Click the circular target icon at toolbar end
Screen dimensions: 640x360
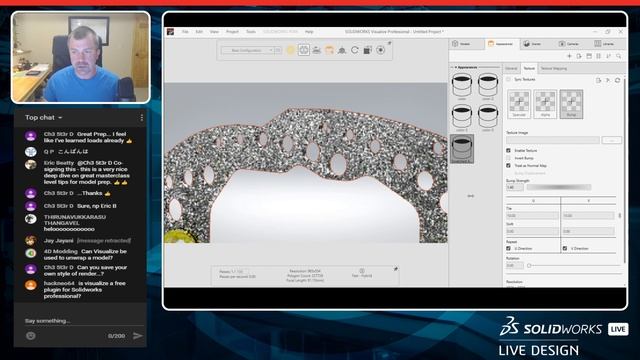tap(380, 50)
